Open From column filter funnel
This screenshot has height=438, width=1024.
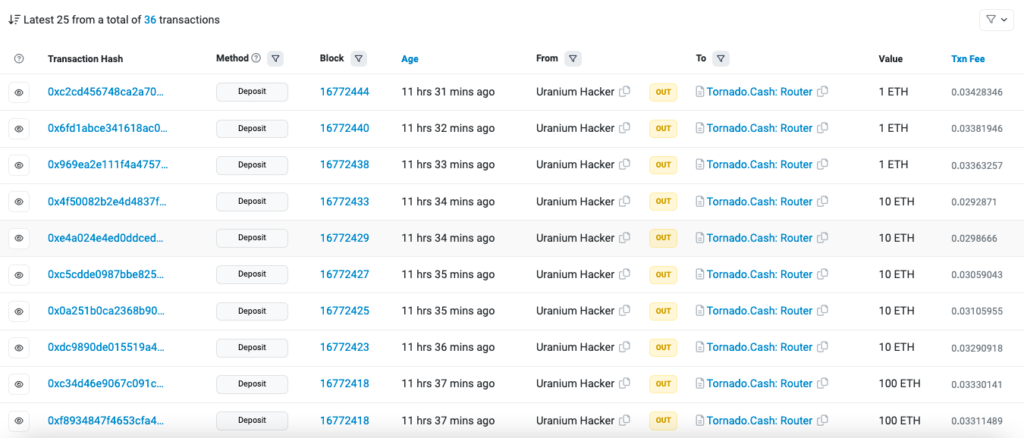point(573,58)
